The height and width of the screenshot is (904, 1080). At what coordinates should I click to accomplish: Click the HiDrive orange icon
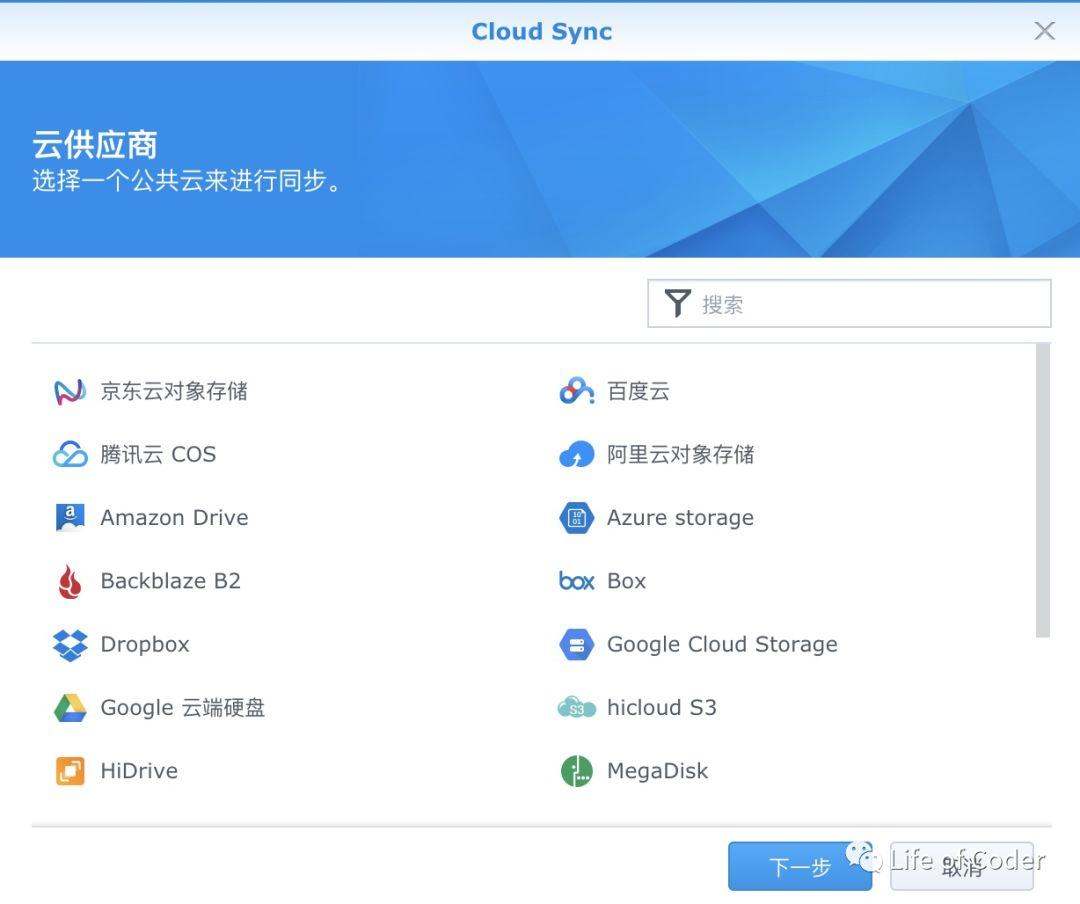coord(70,771)
